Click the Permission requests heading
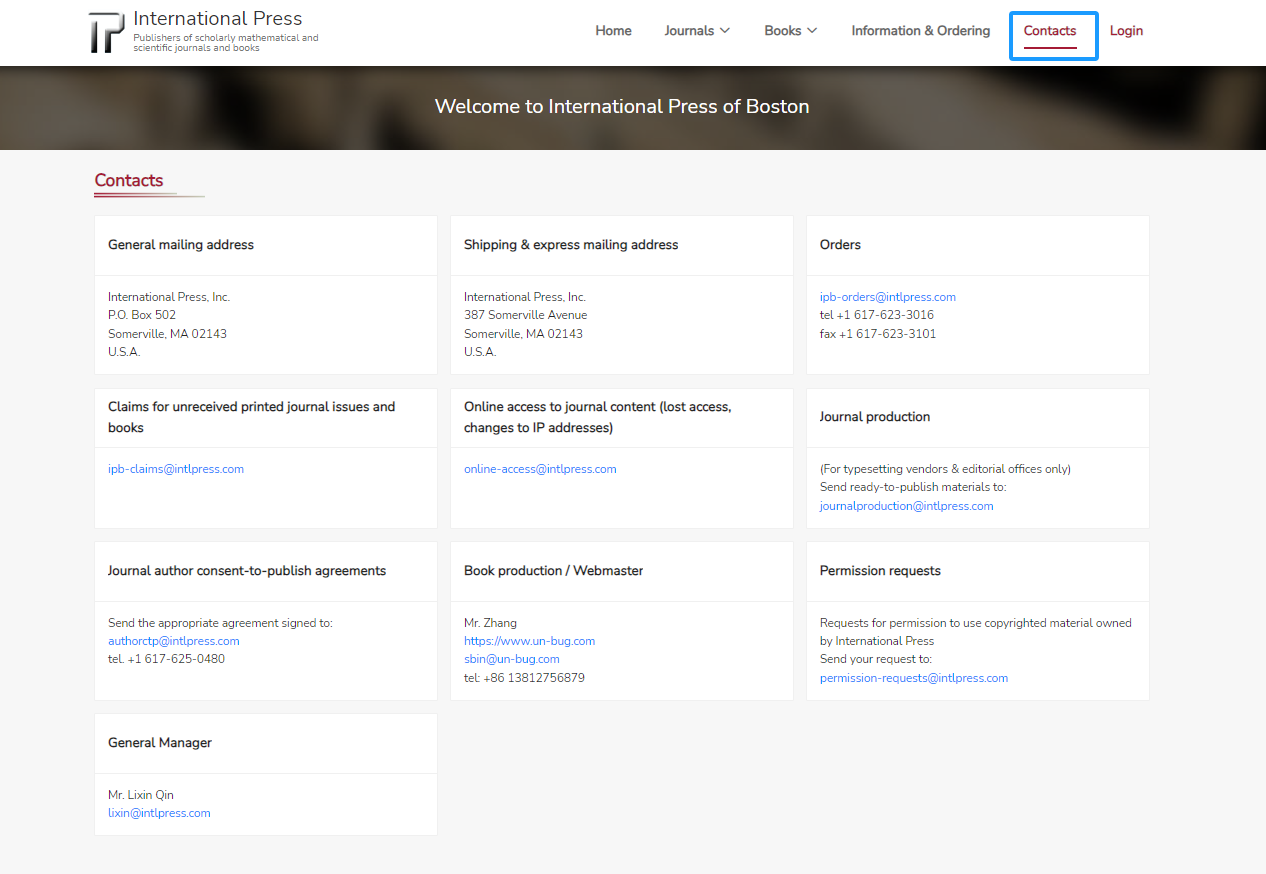Screen dimensions: 1266x874 coord(880,571)
